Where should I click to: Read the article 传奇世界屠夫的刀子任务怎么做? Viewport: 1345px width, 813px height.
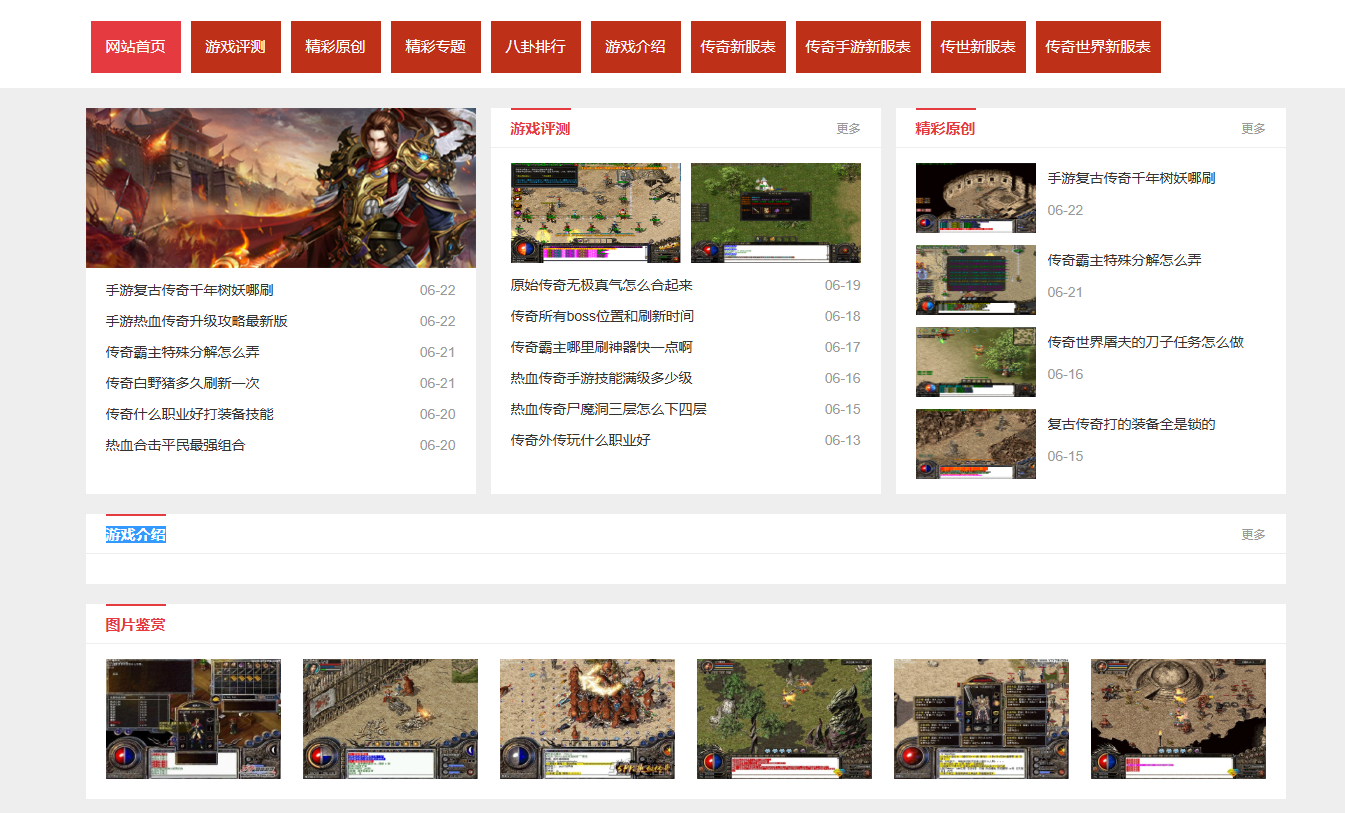pos(1146,343)
